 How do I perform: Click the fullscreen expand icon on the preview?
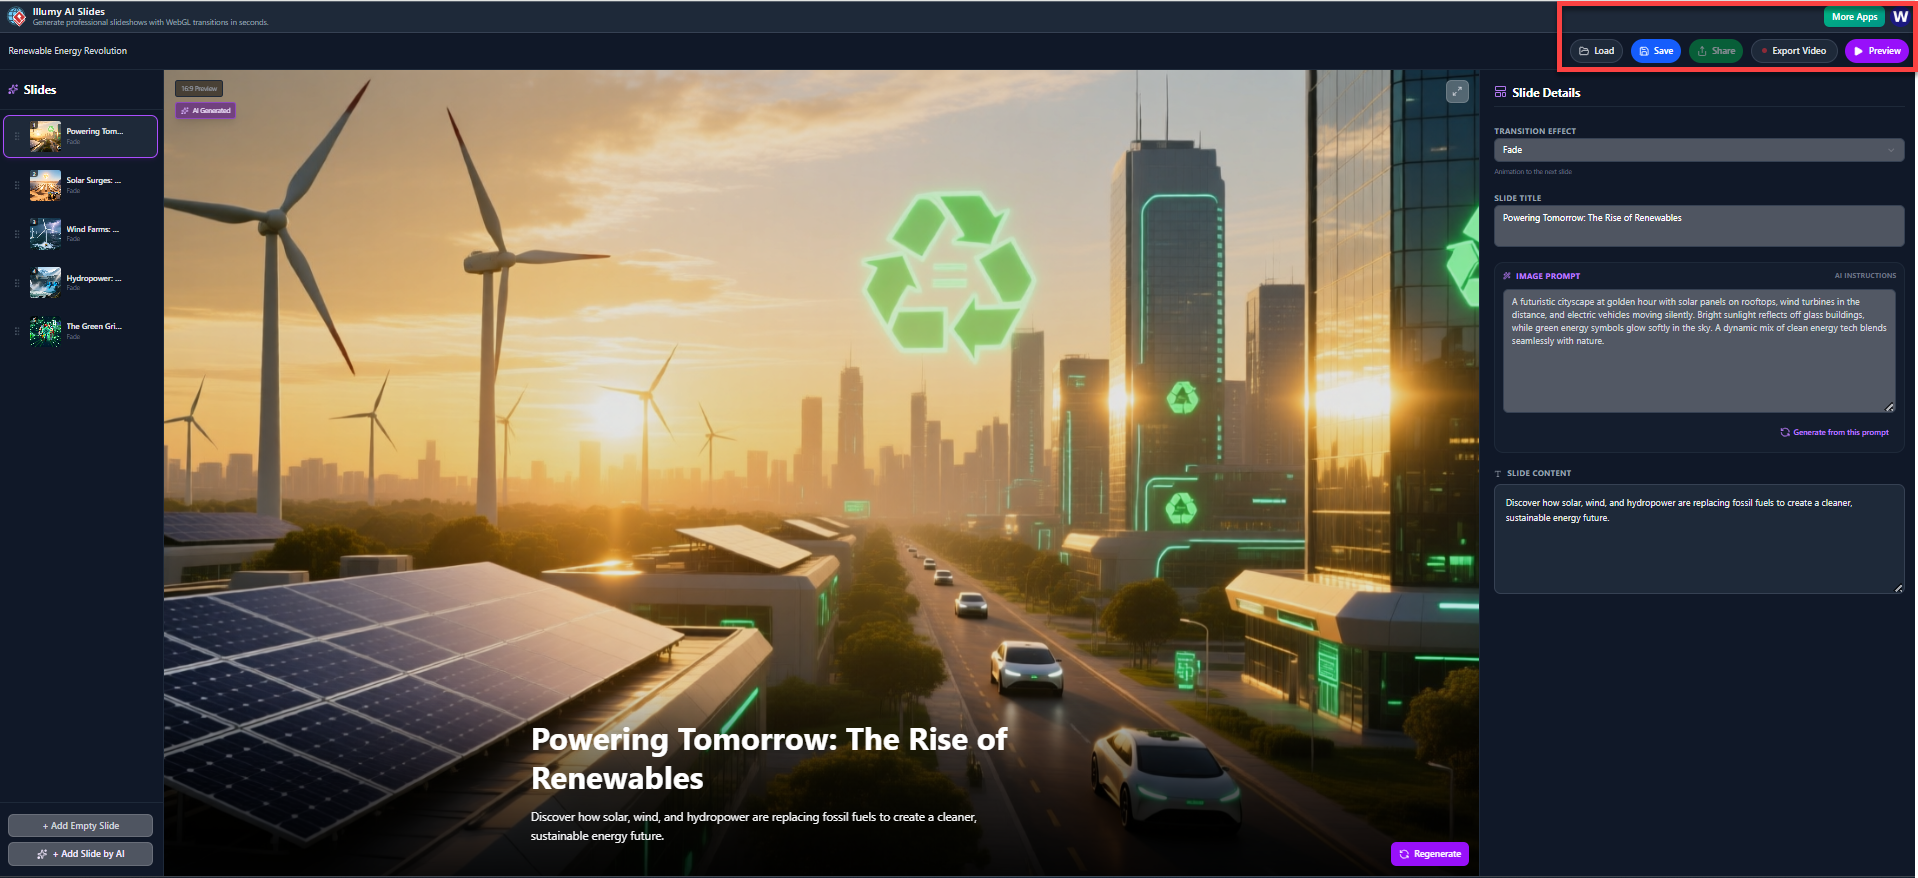(x=1457, y=92)
